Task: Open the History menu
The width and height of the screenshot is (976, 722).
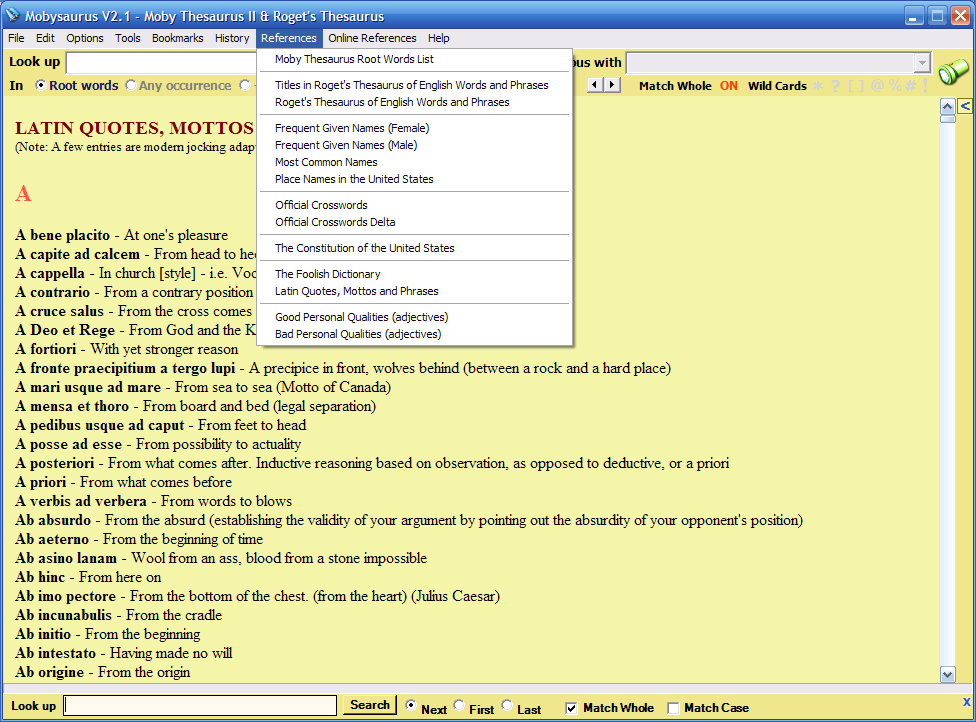Action: (232, 38)
